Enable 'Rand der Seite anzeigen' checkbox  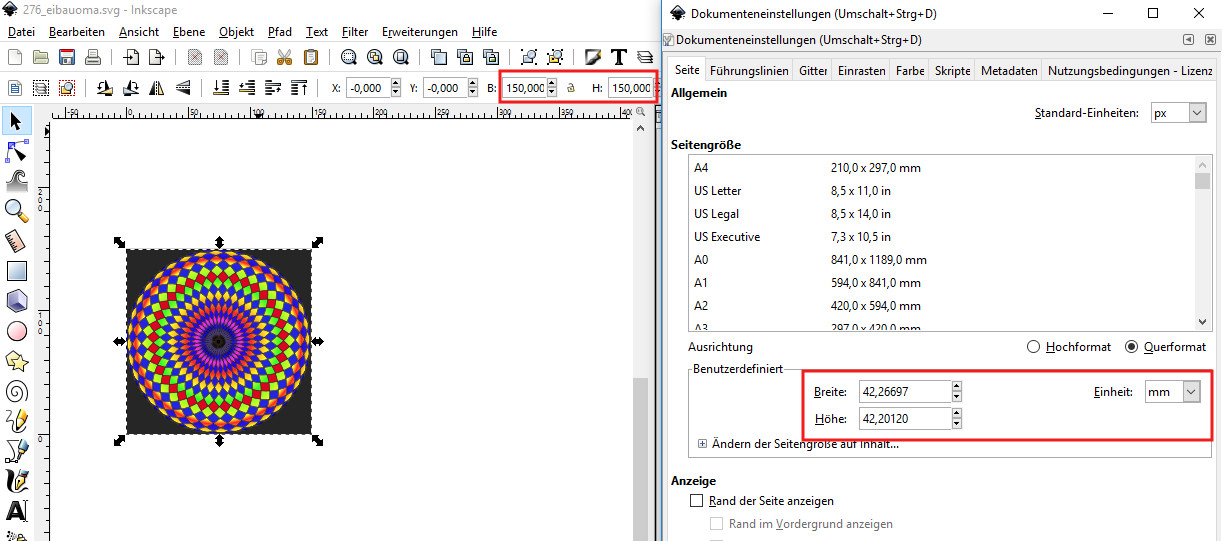click(x=697, y=501)
